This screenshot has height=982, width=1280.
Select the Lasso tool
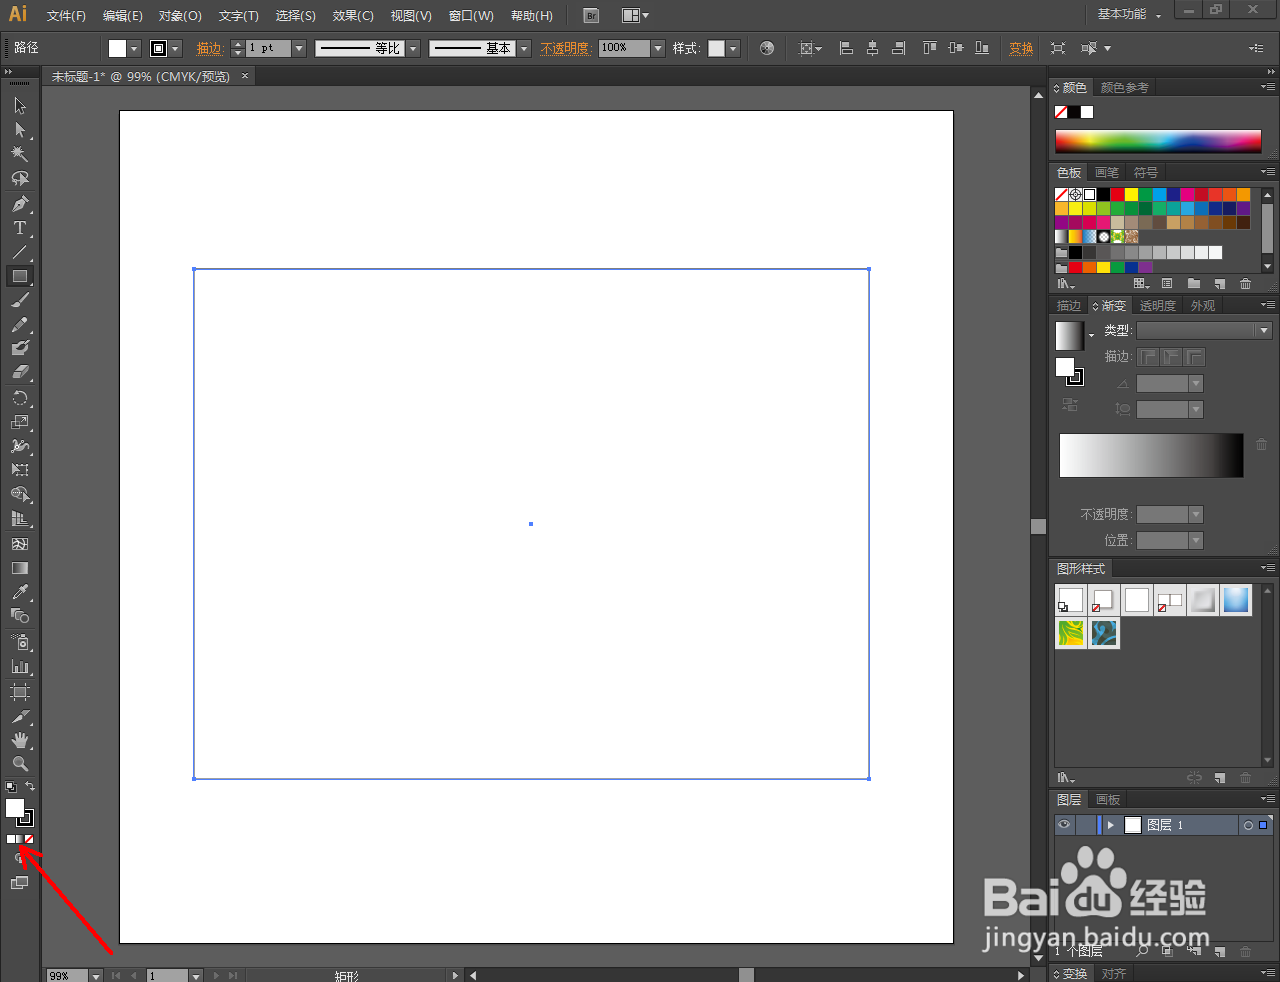20,178
